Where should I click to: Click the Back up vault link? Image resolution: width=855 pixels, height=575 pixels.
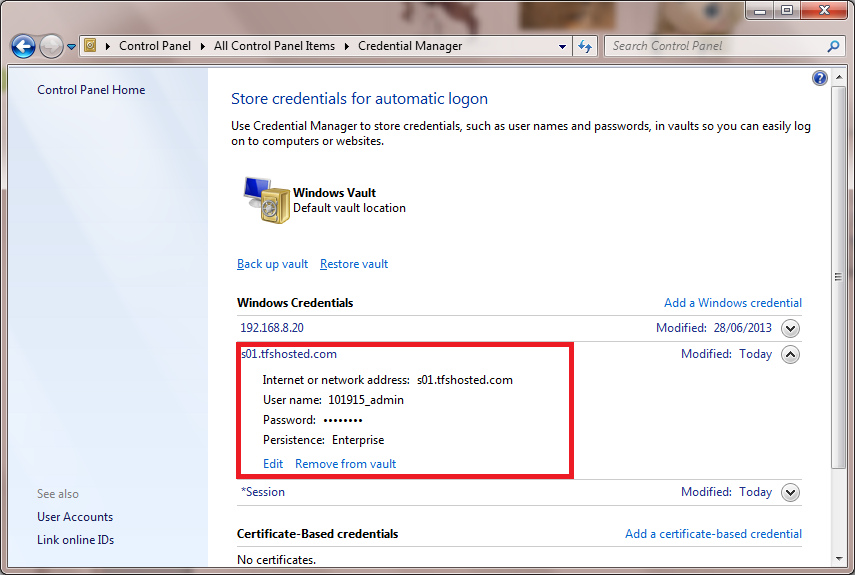(x=272, y=264)
